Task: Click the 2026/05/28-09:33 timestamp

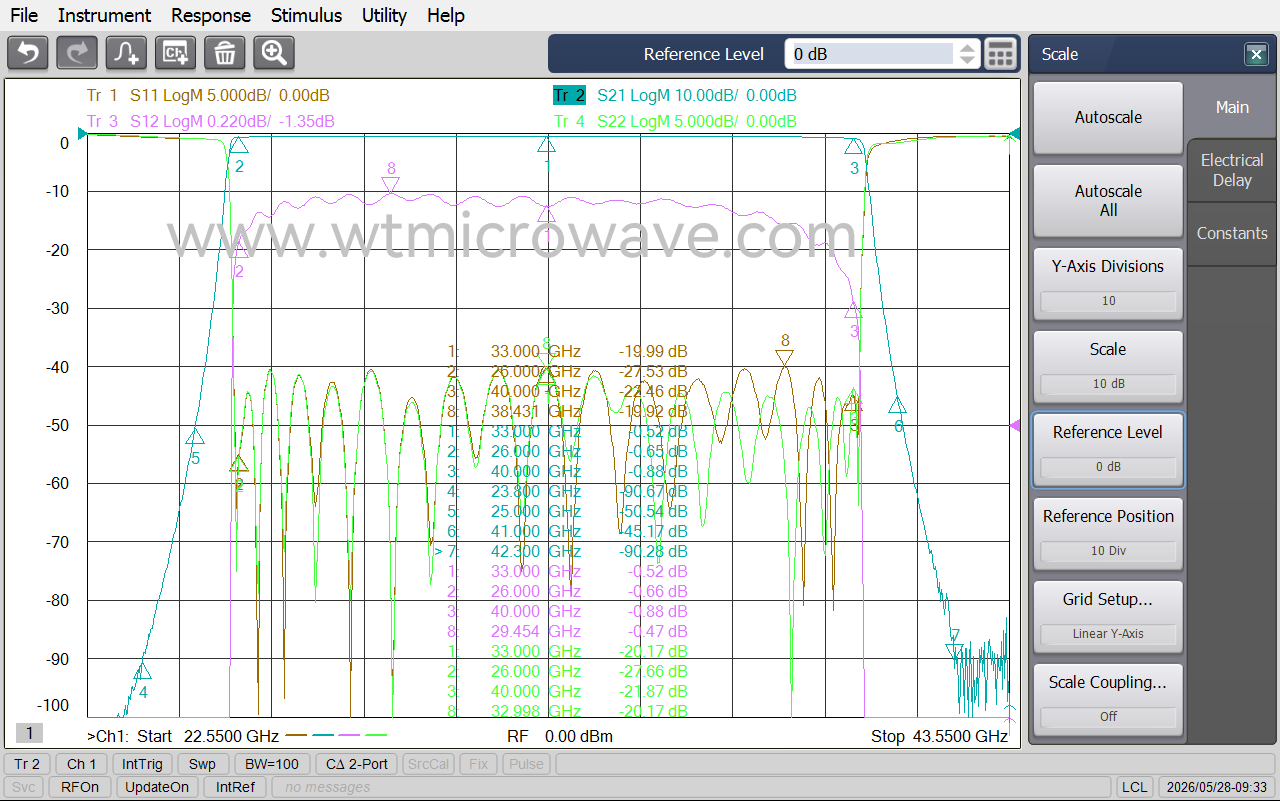Action: click(1215, 787)
